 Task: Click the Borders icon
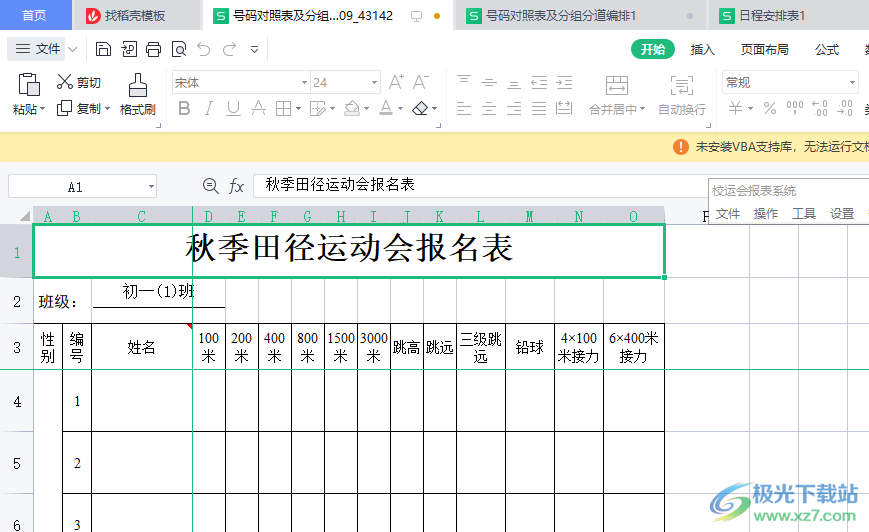[283, 108]
